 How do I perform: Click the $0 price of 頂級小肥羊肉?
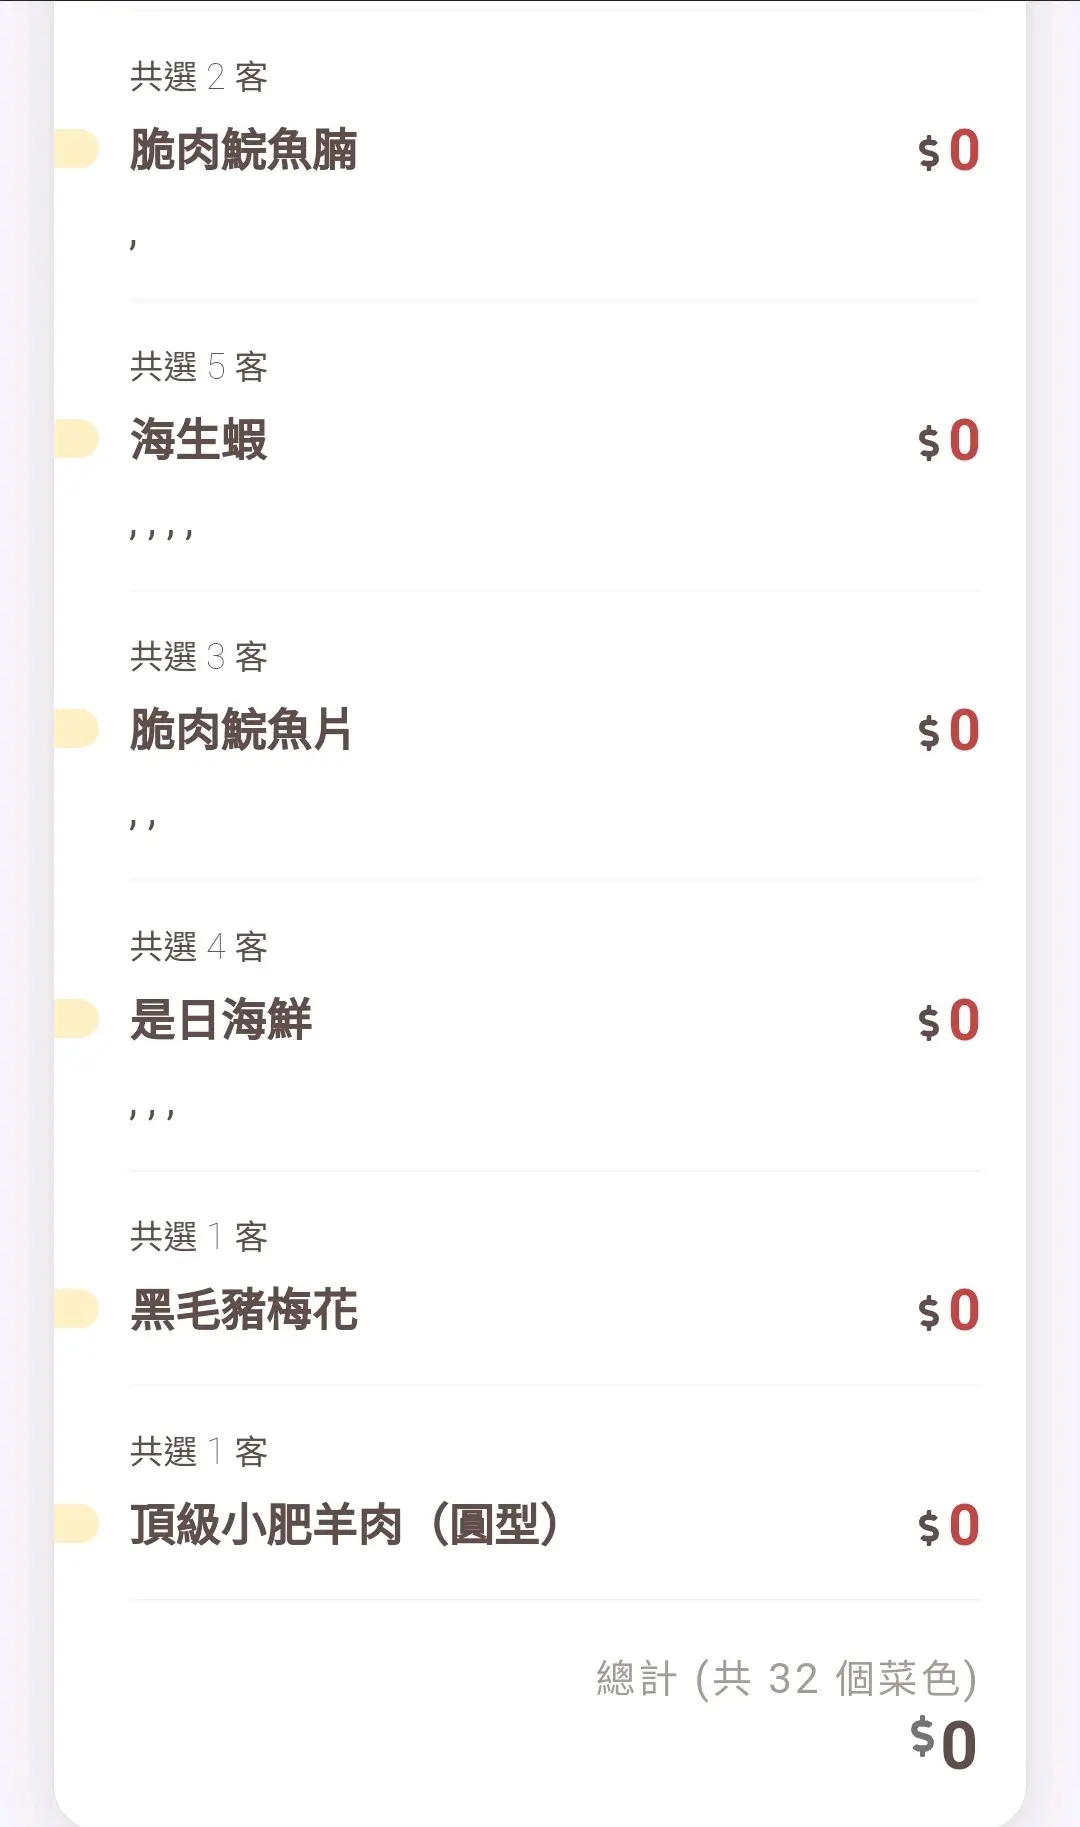coord(948,1526)
